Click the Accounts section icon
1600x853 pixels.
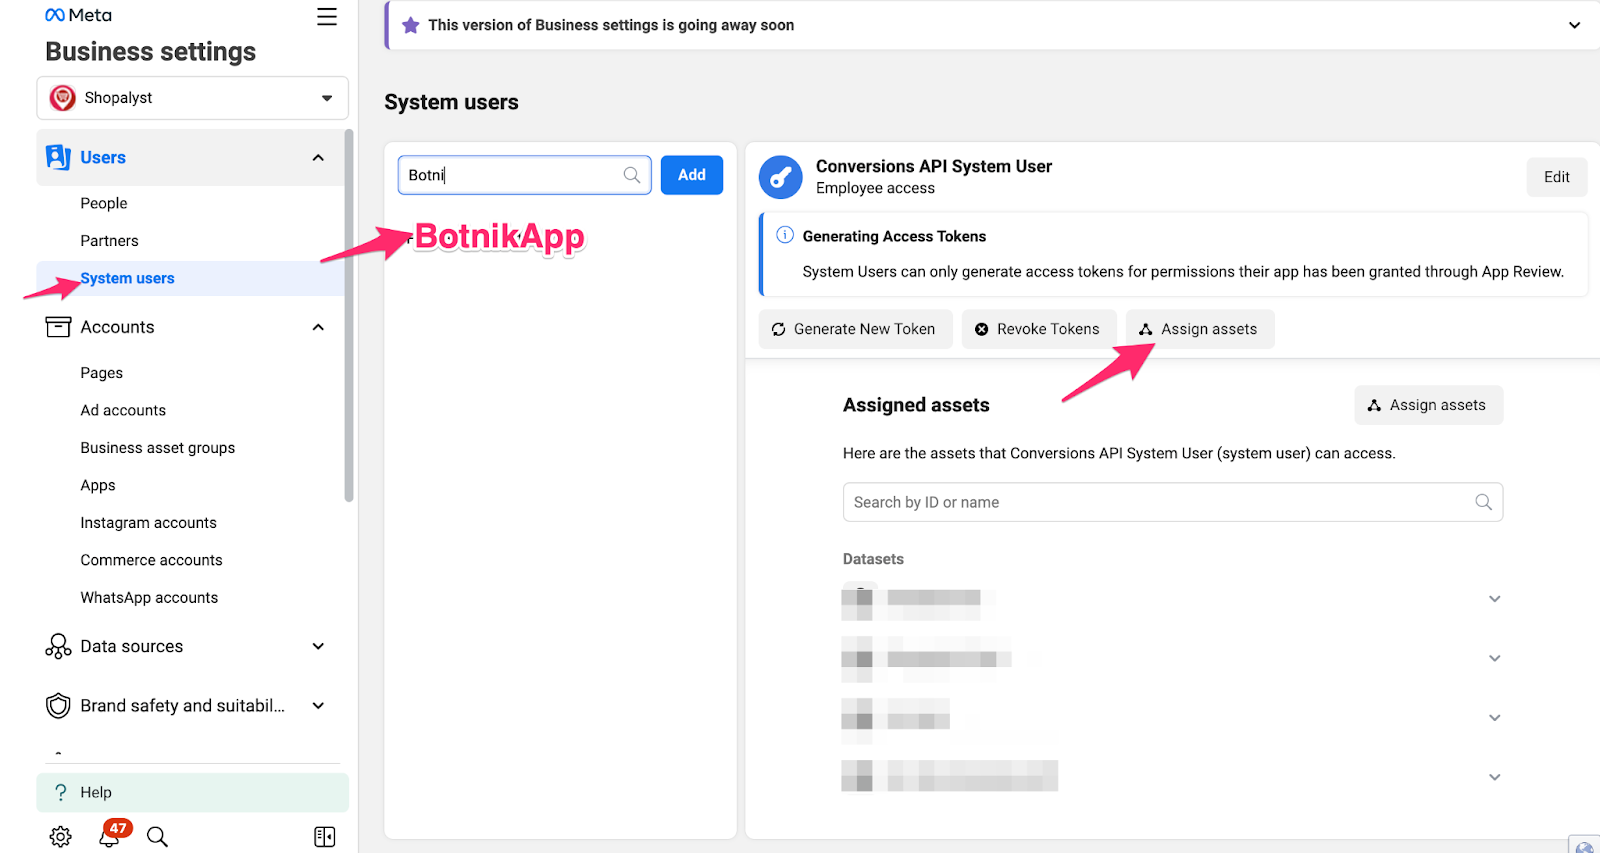(58, 327)
